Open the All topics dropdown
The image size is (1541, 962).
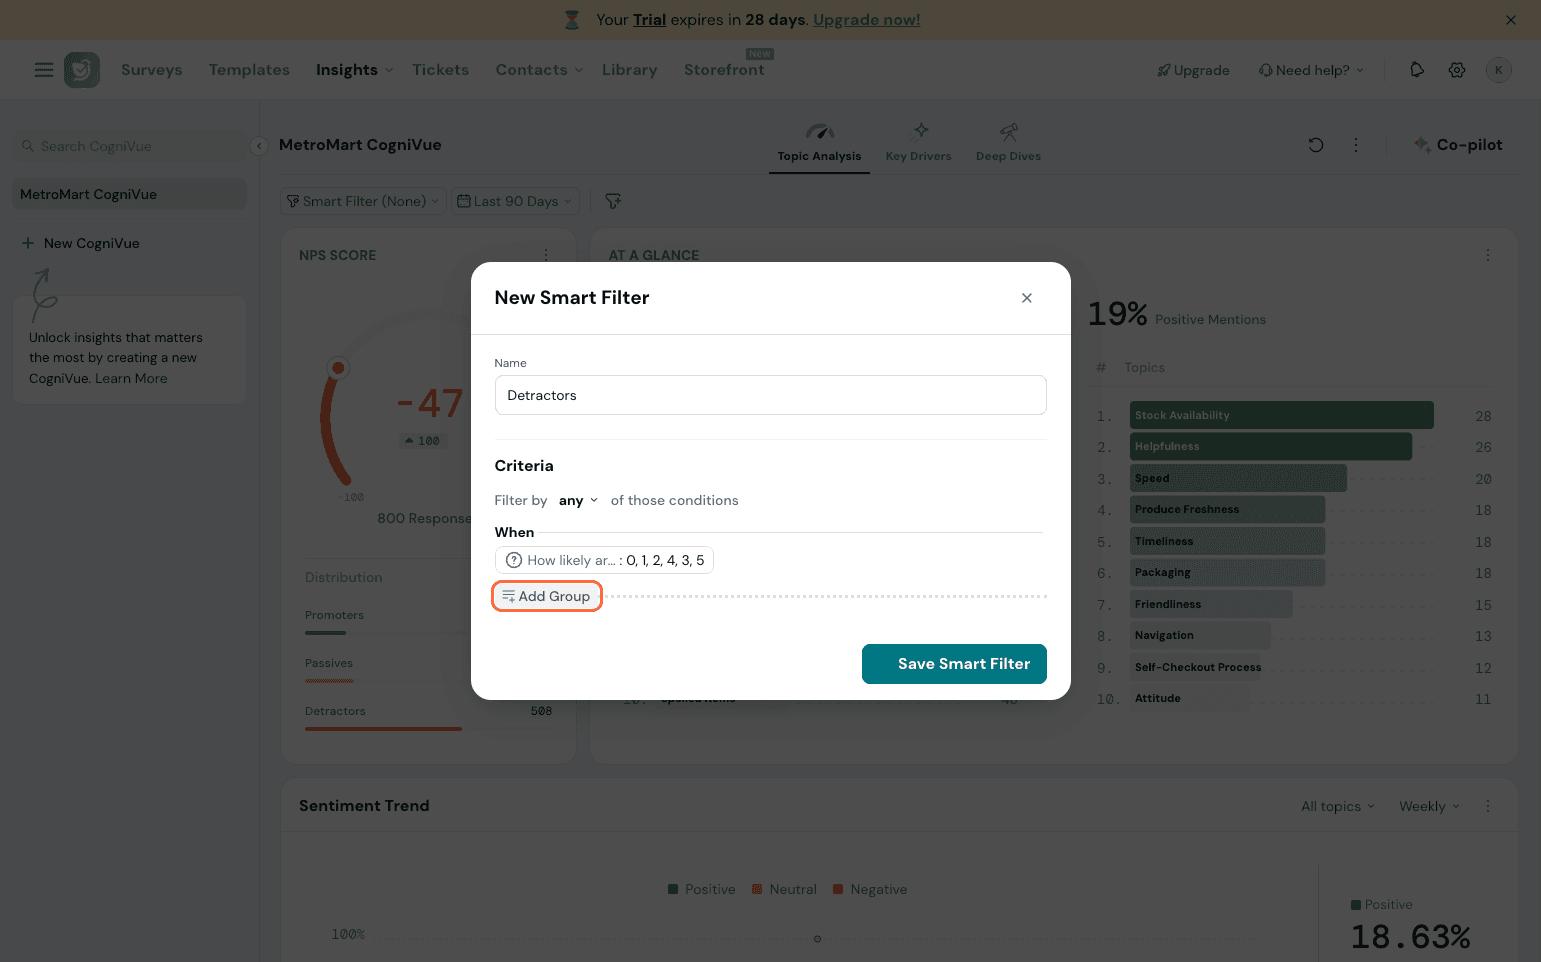[x=1337, y=807]
